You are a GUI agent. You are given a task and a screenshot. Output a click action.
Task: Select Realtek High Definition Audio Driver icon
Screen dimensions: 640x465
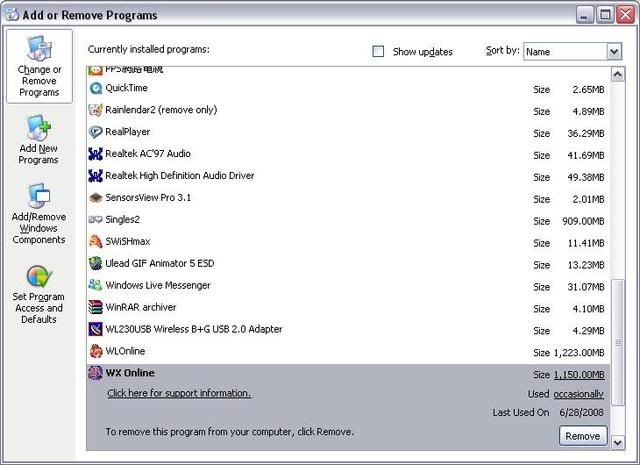pos(96,176)
